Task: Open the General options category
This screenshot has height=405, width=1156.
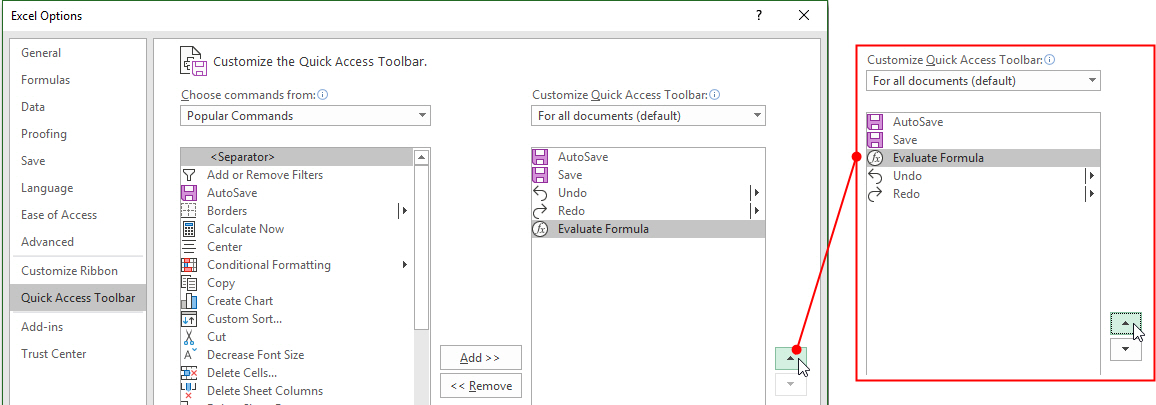Action: tap(78, 53)
